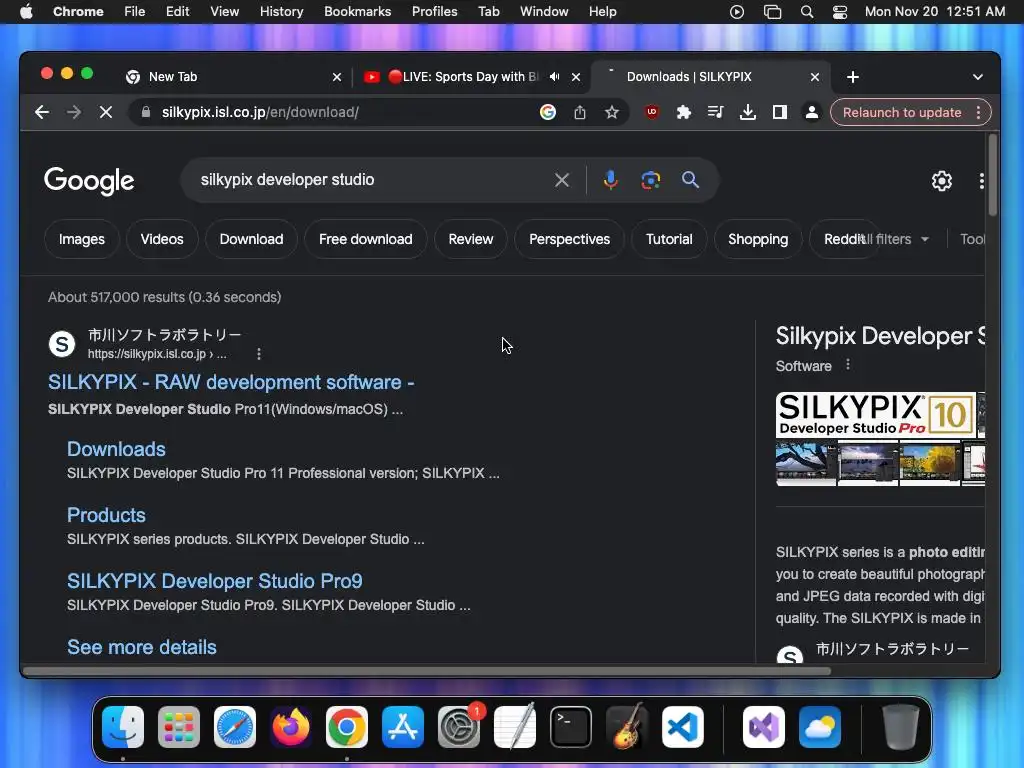The width and height of the screenshot is (1024, 768).
Task: Apply the Tutorial filter chip
Action: click(669, 240)
